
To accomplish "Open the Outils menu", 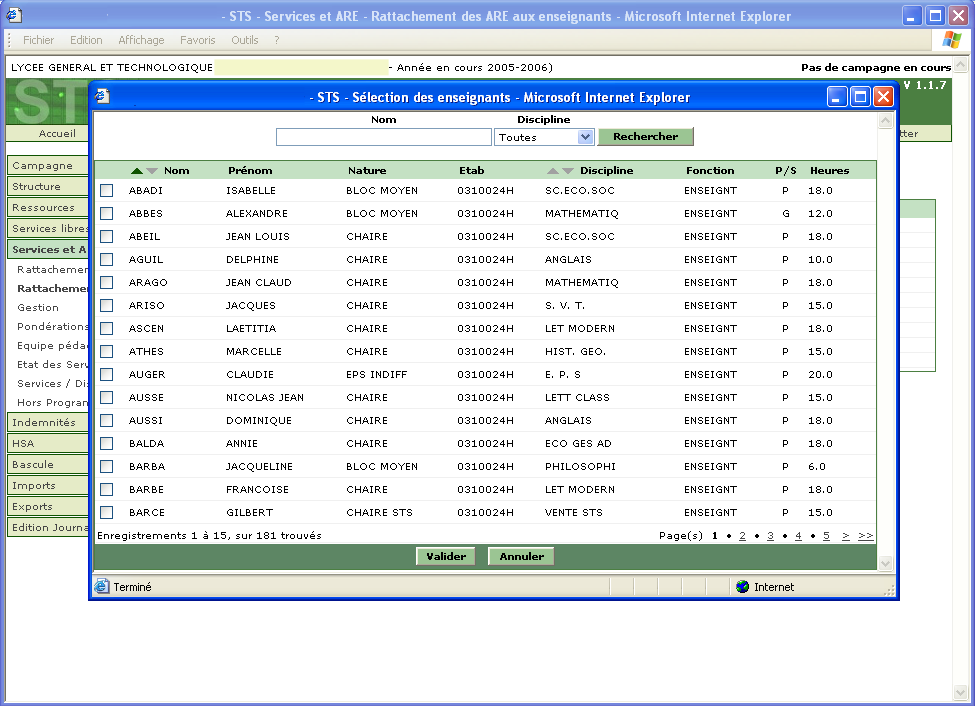I will tap(244, 40).
